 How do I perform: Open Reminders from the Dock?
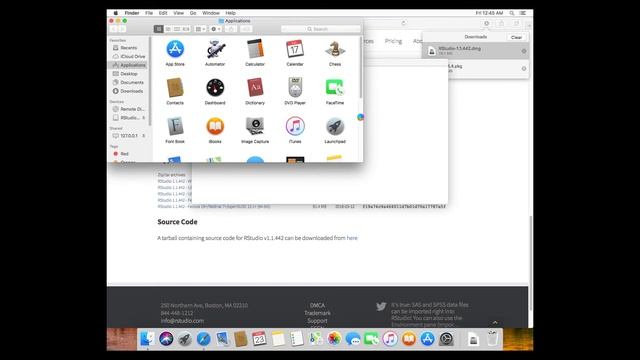point(297,339)
